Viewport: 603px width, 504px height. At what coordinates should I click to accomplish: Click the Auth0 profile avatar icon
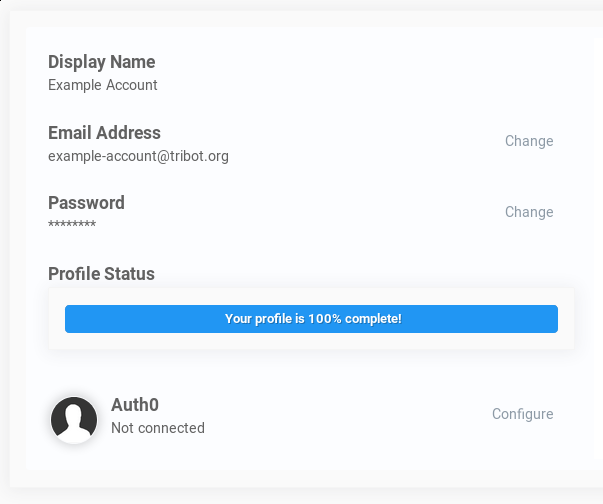(74, 420)
